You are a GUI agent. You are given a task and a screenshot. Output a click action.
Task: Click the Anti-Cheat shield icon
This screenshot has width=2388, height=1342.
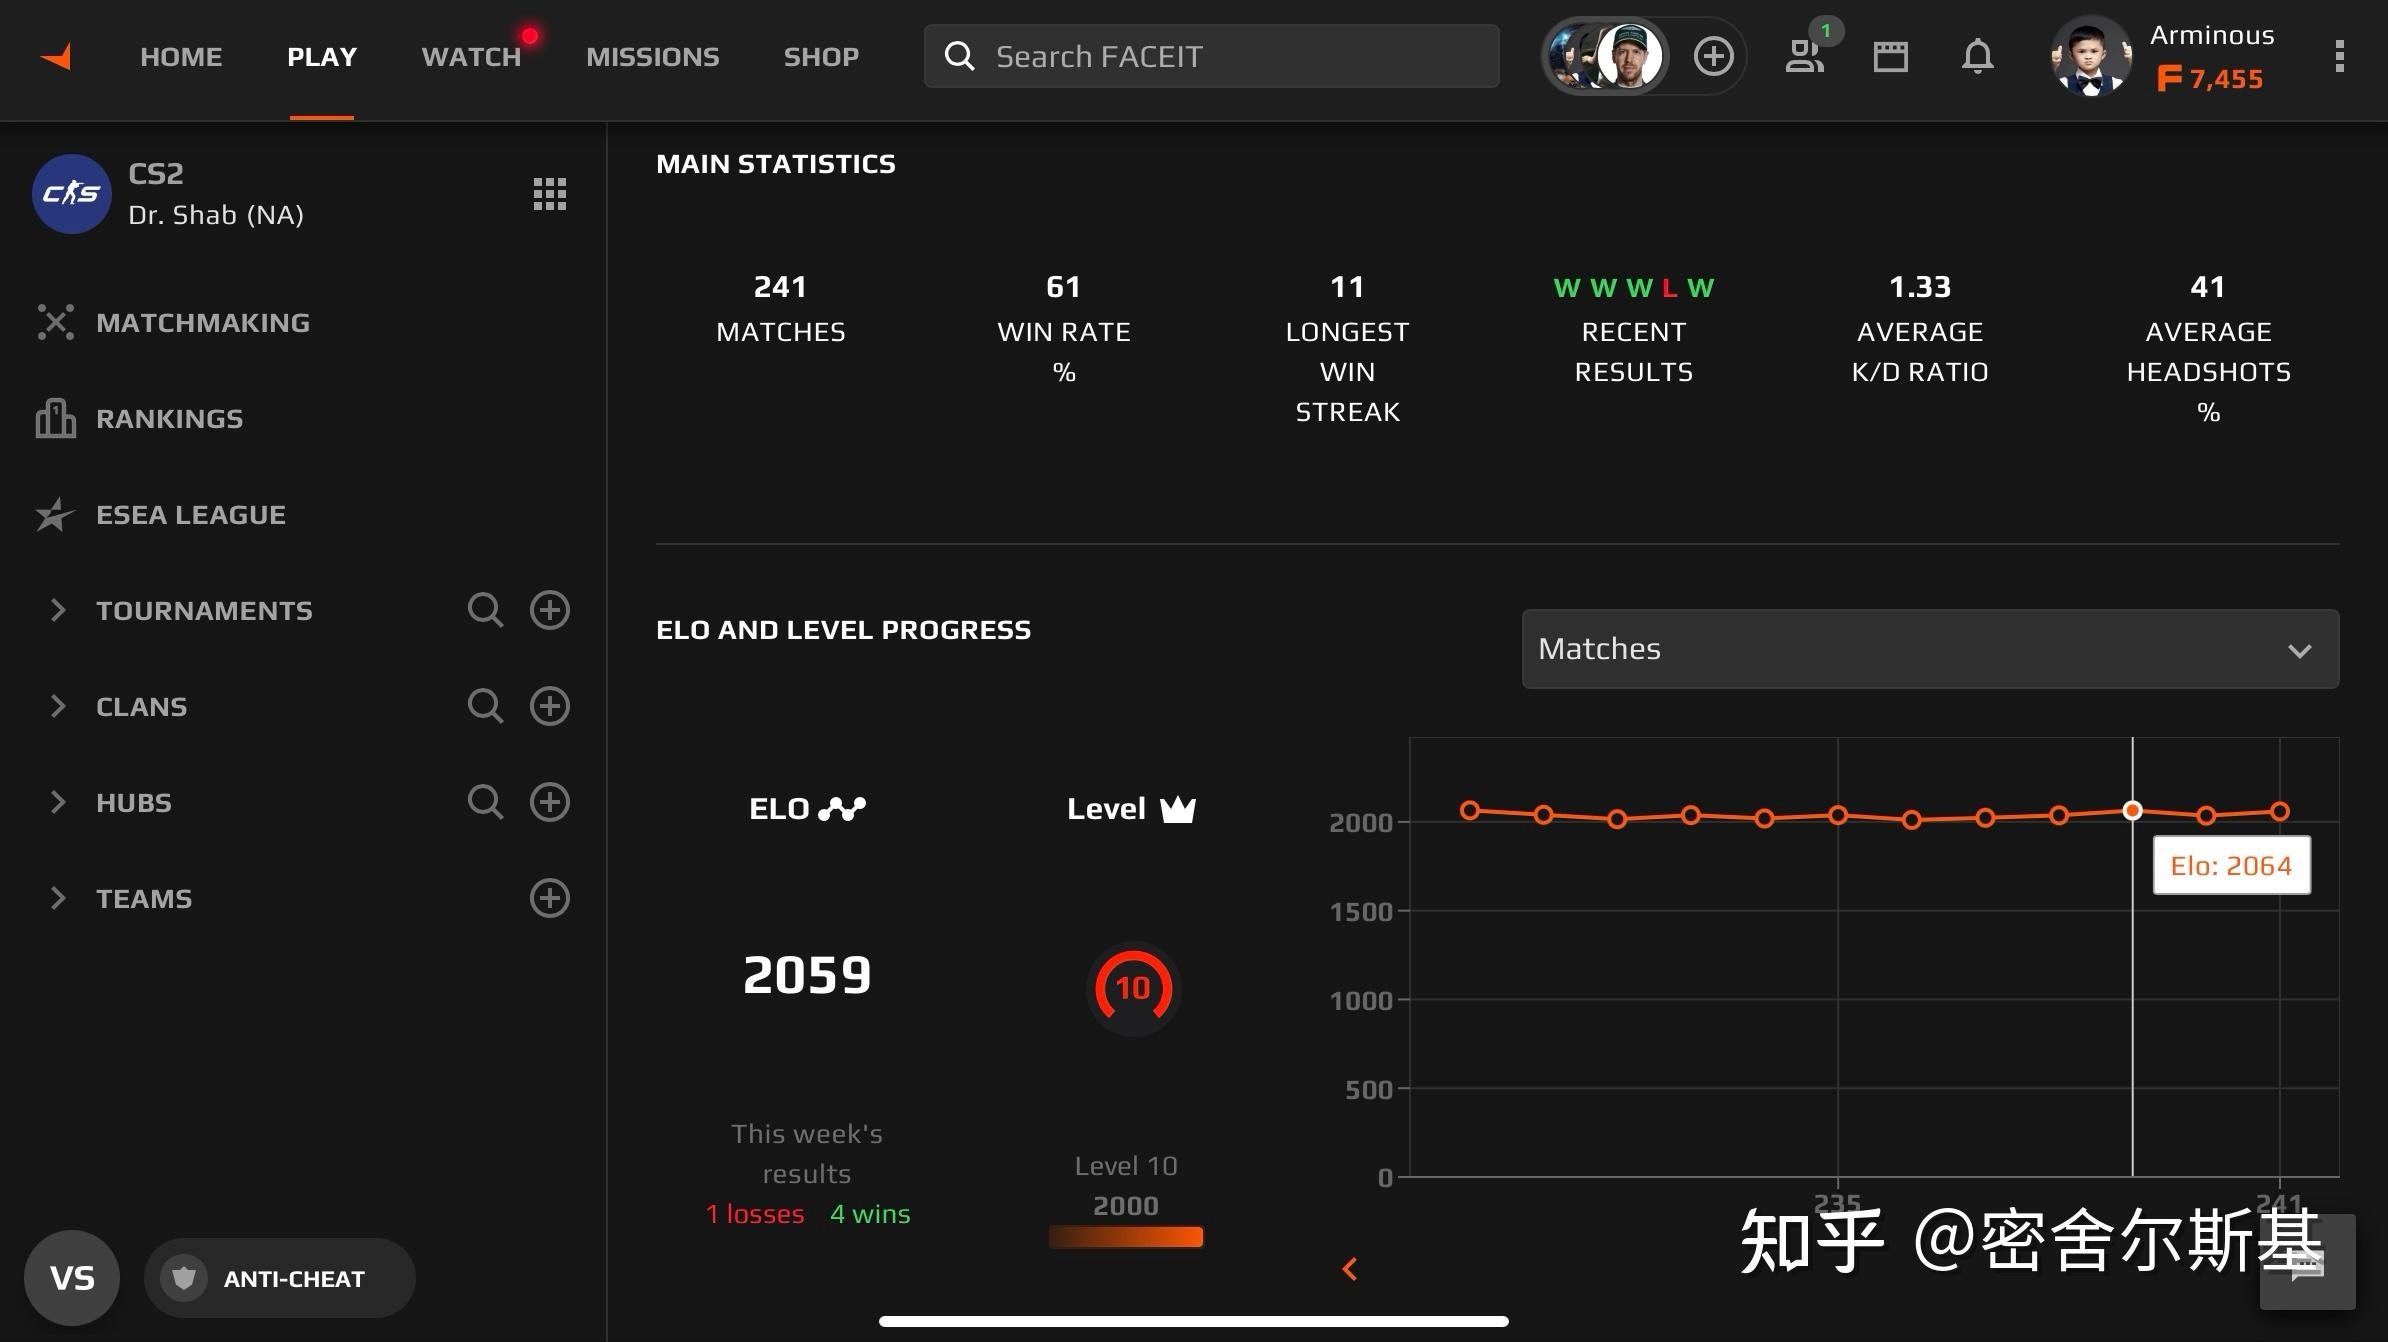pyautogui.click(x=186, y=1277)
